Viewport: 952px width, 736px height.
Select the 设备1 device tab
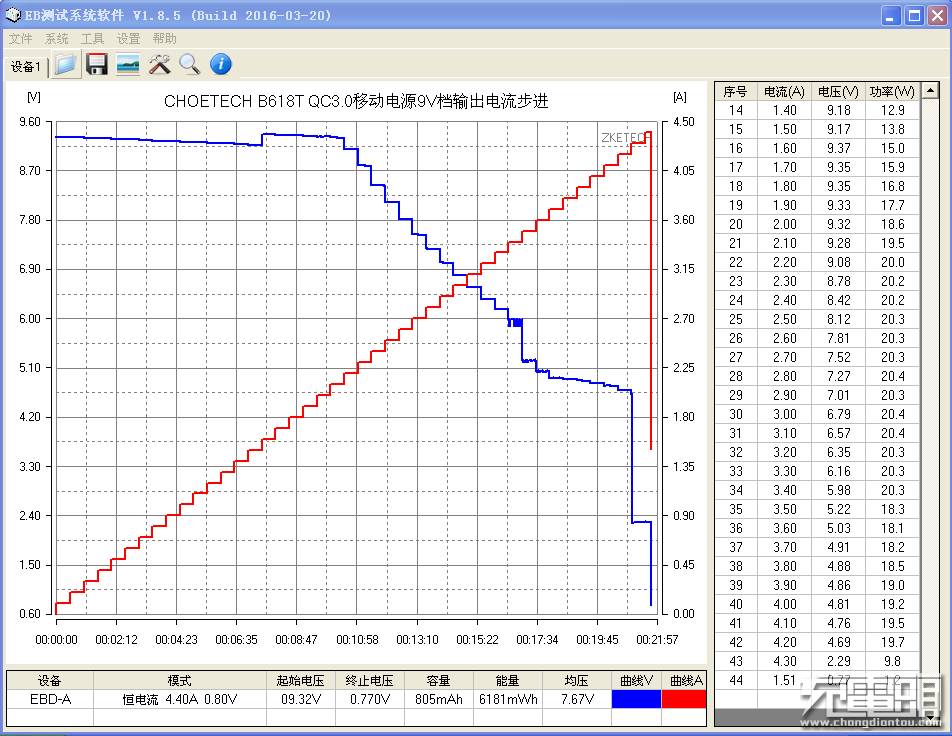26,67
